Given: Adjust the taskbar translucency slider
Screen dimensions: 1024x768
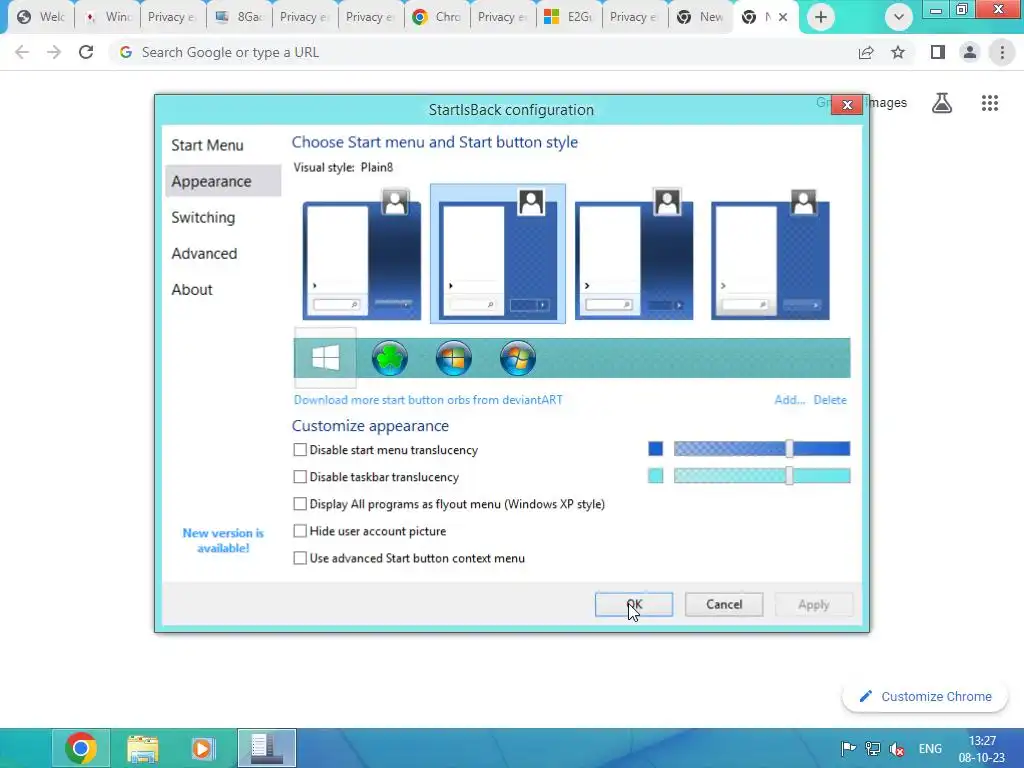Looking at the screenshot, I should (x=789, y=476).
